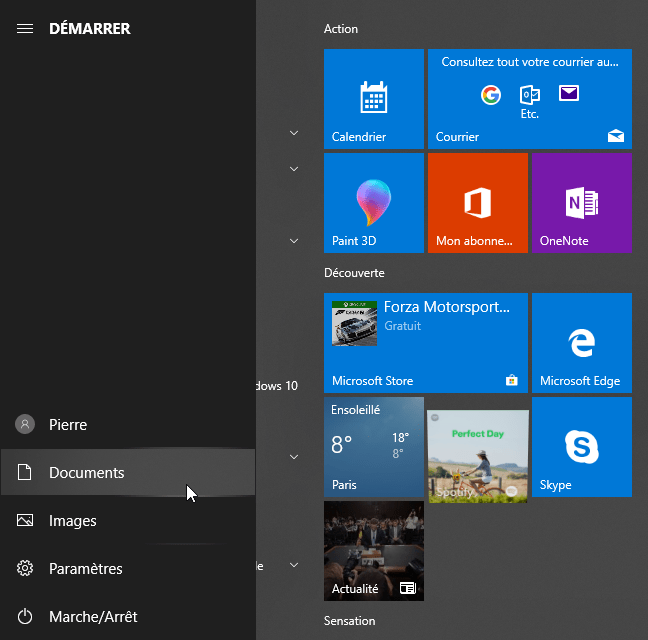The width and height of the screenshot is (648, 640).
Task: Open the Actualité news tile
Action: (374, 551)
